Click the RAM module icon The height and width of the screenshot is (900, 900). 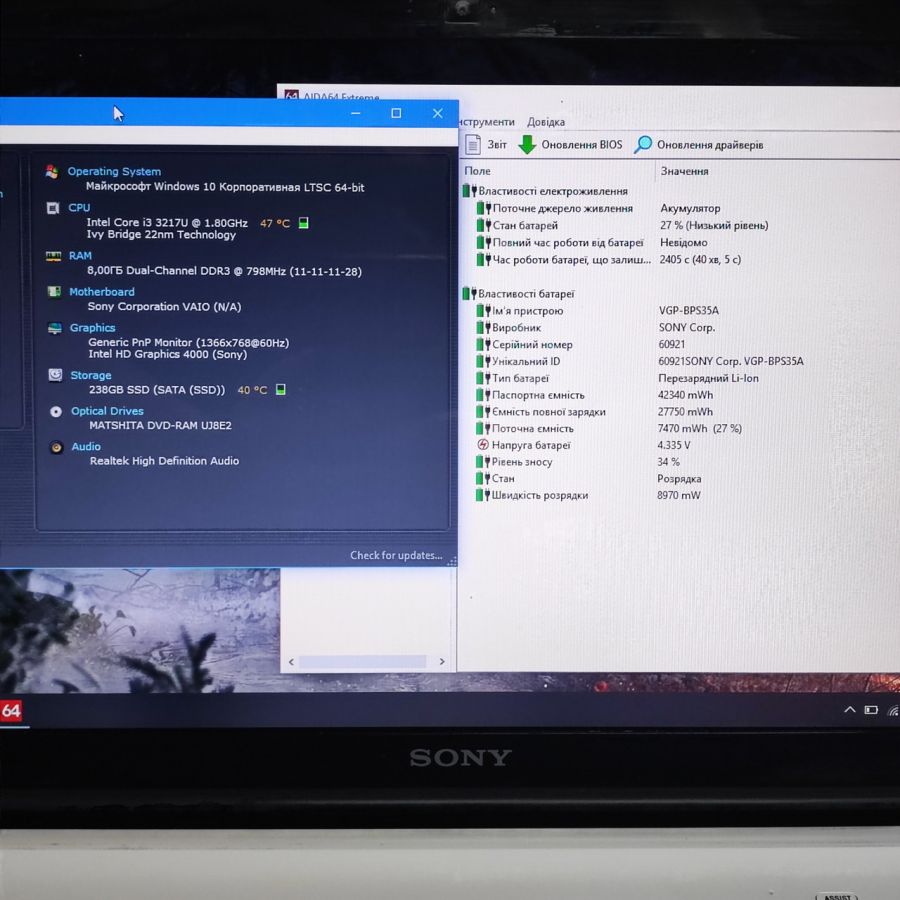pyautogui.click(x=53, y=256)
